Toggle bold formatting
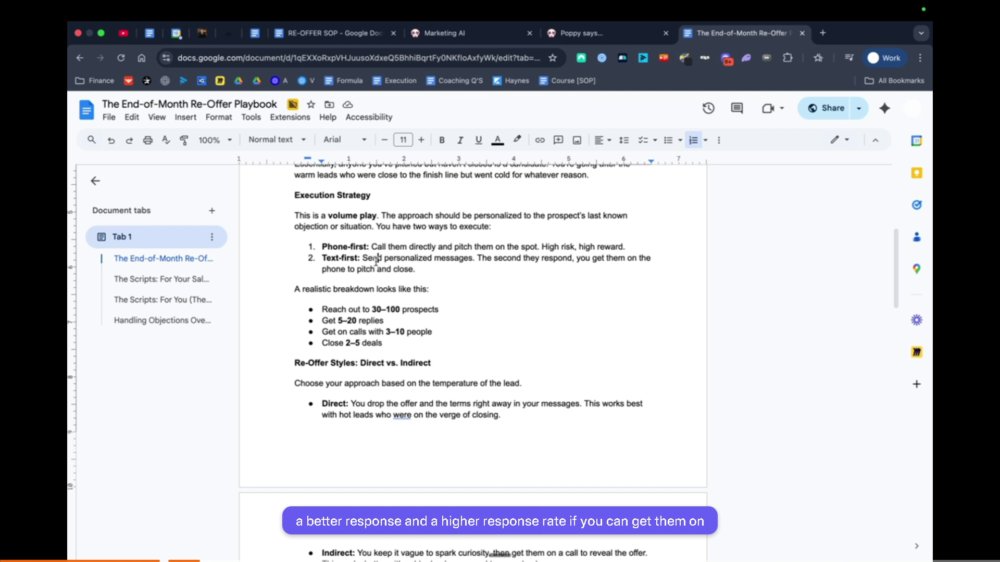1000x562 pixels. point(441,140)
